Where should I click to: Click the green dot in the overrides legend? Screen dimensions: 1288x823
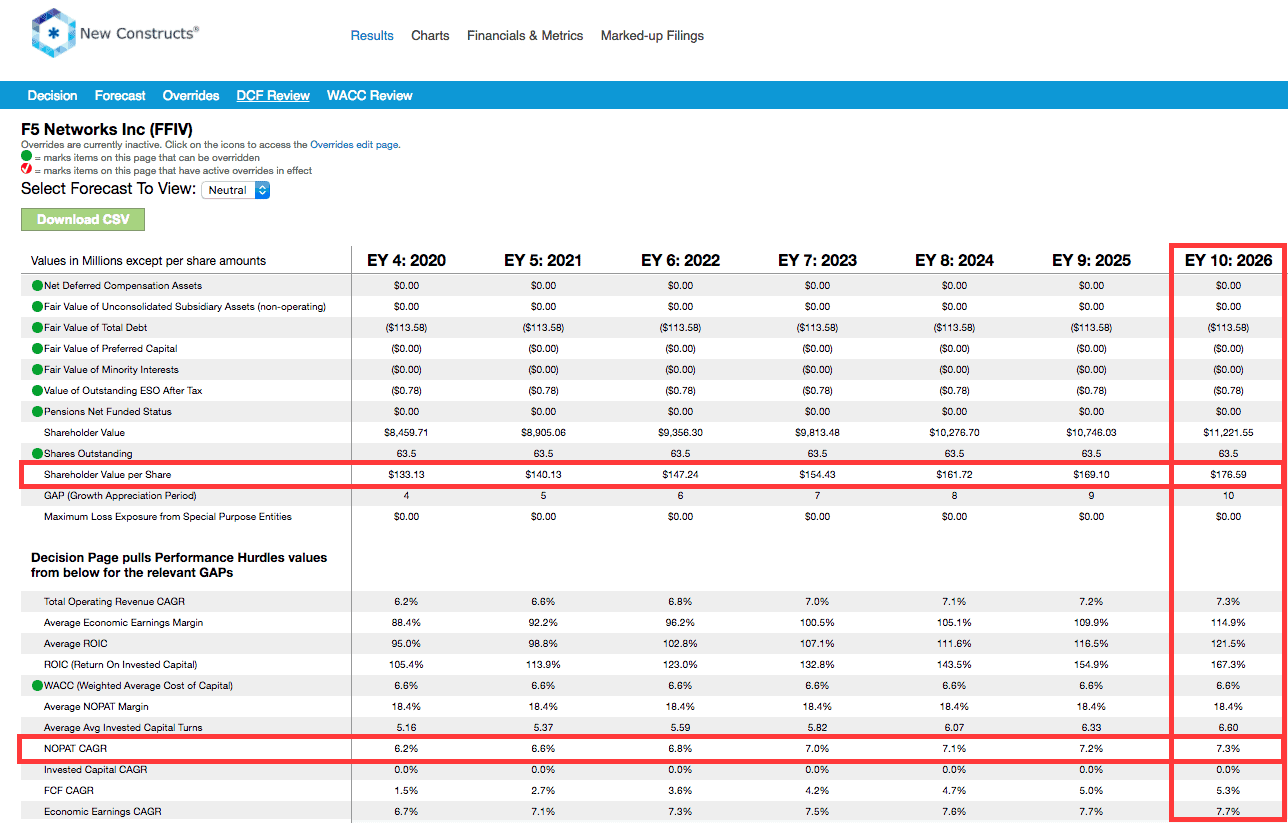27,158
